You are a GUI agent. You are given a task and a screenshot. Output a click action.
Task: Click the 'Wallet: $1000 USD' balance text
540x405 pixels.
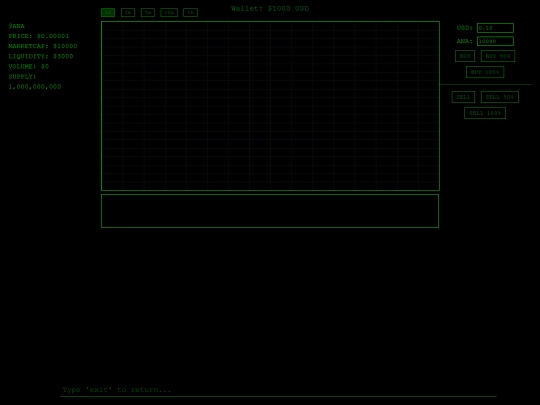[x=270, y=9]
